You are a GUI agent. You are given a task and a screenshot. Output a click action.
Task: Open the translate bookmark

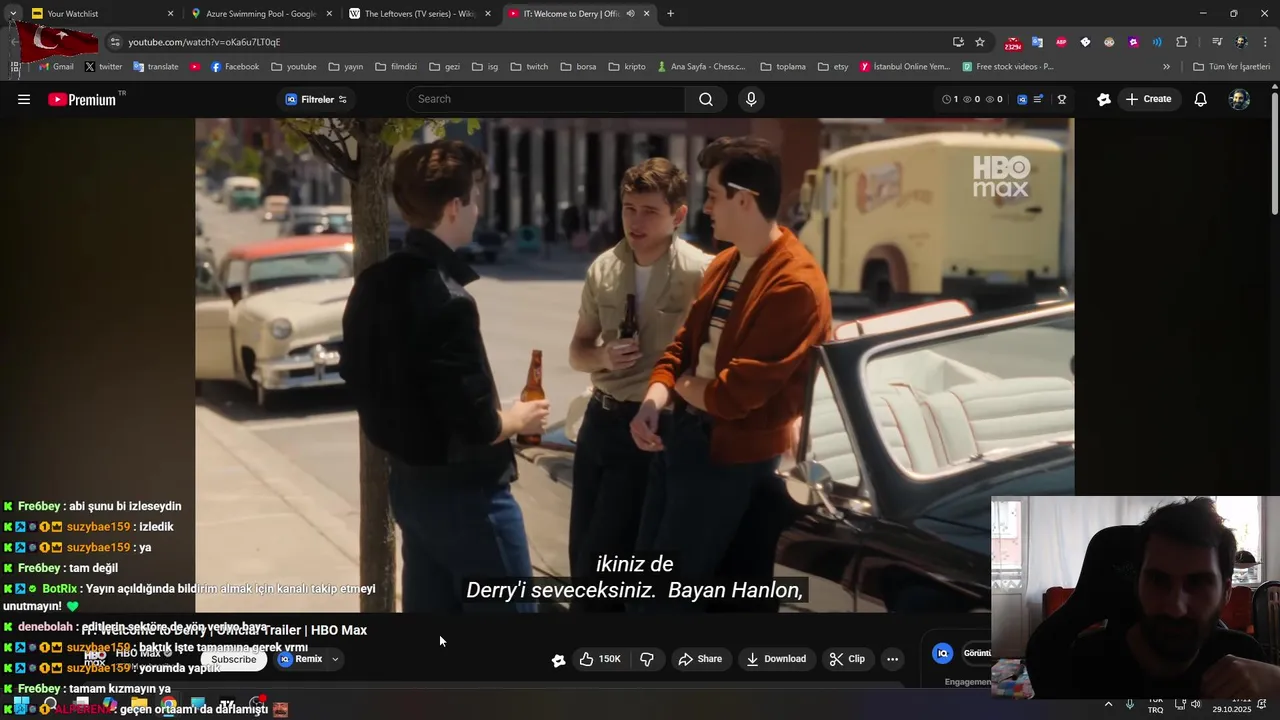155,67
